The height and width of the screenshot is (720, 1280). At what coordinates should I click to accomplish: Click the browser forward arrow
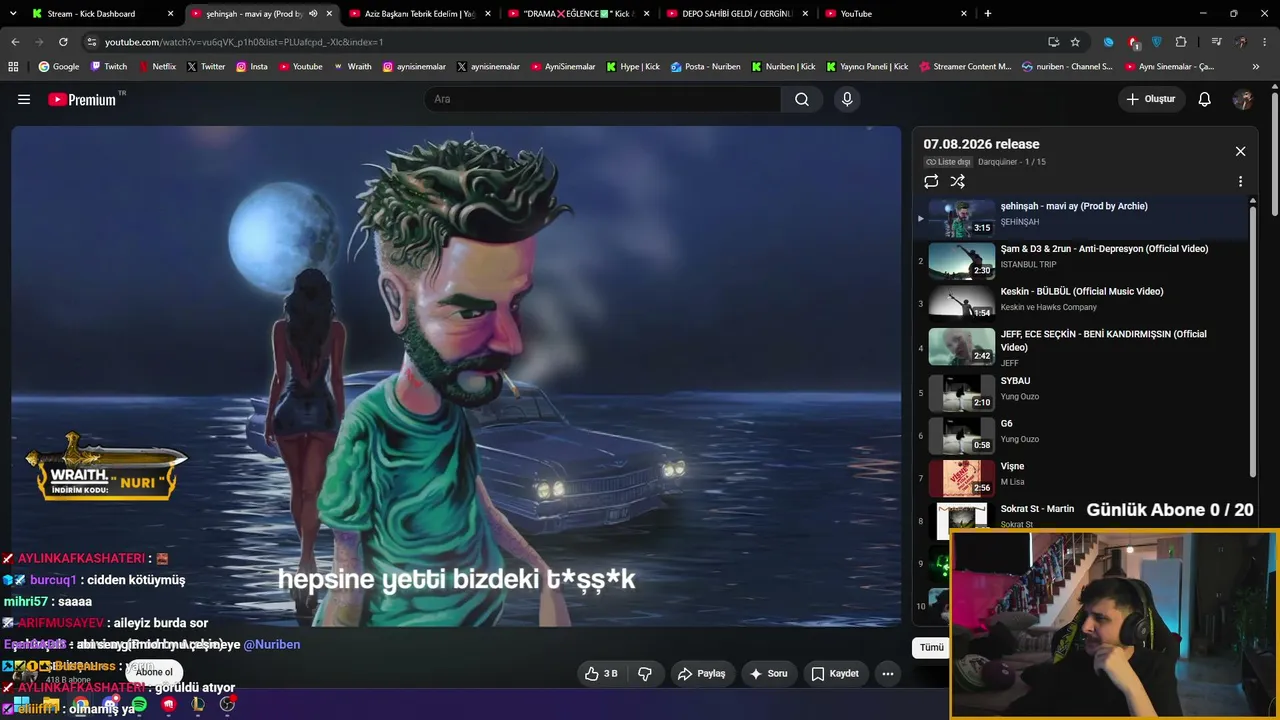tap(39, 42)
